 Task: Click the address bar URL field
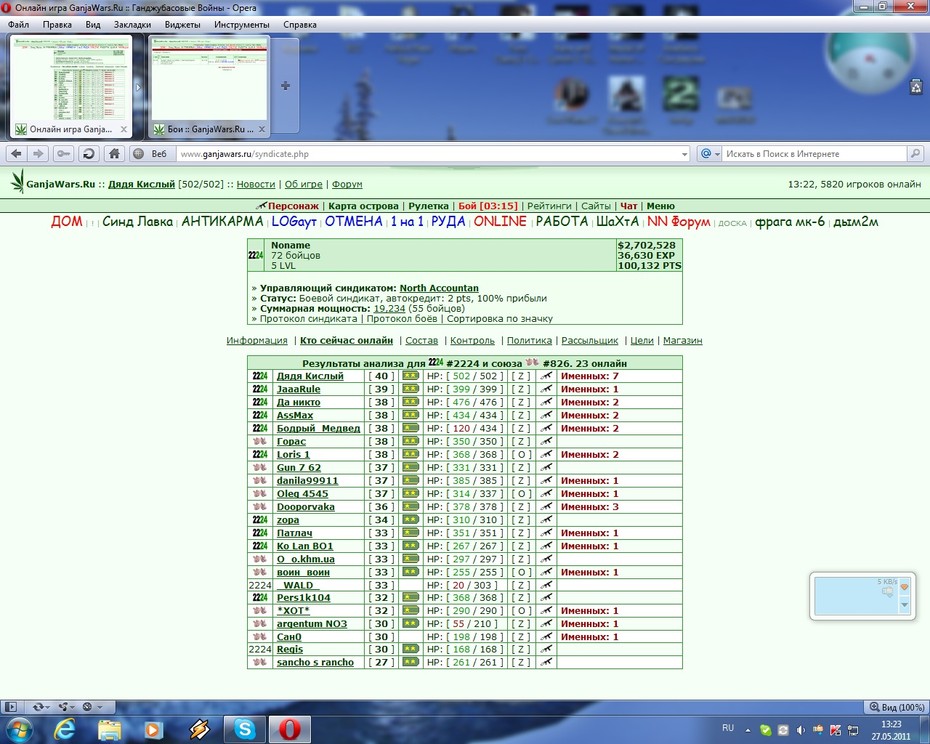427,154
